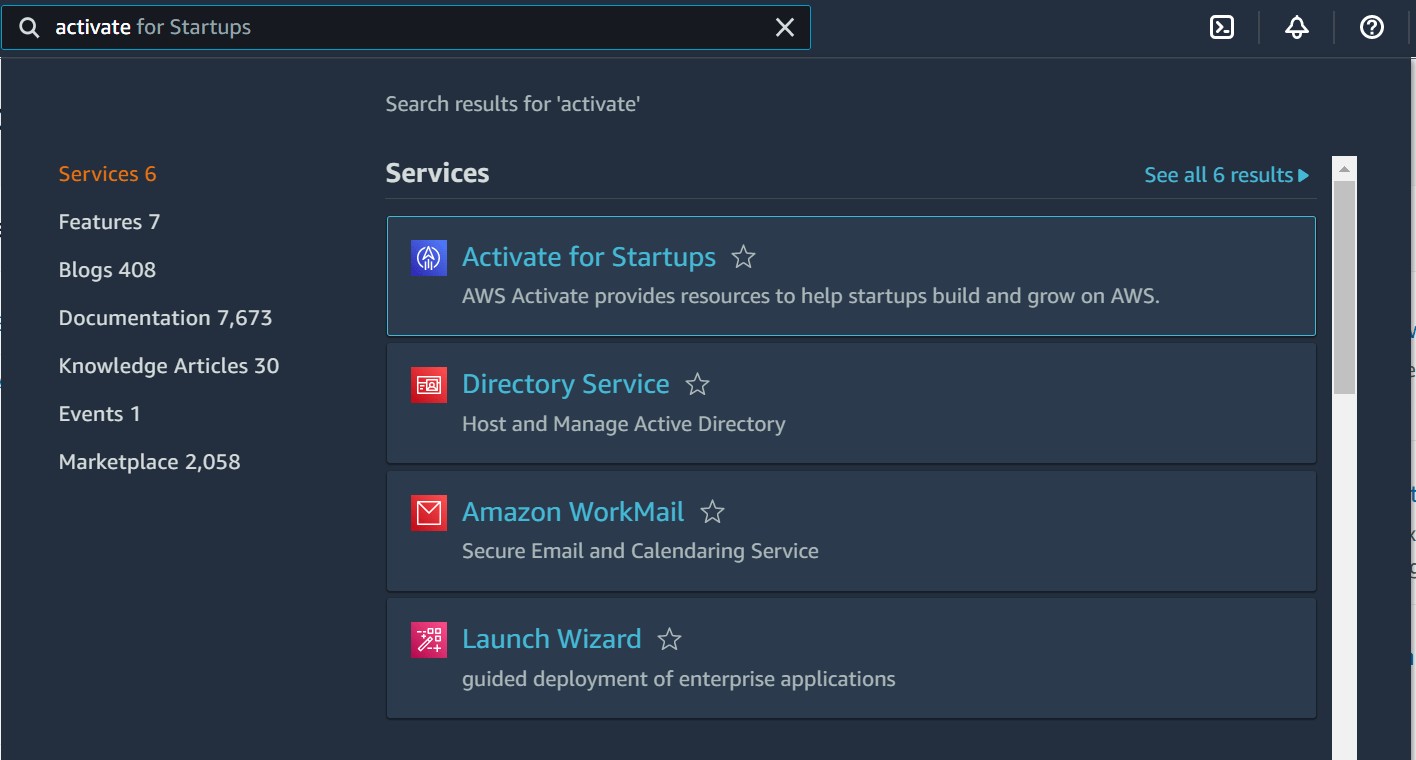Click the Launch Wizard magic wand icon
1416x760 pixels.
click(428, 639)
